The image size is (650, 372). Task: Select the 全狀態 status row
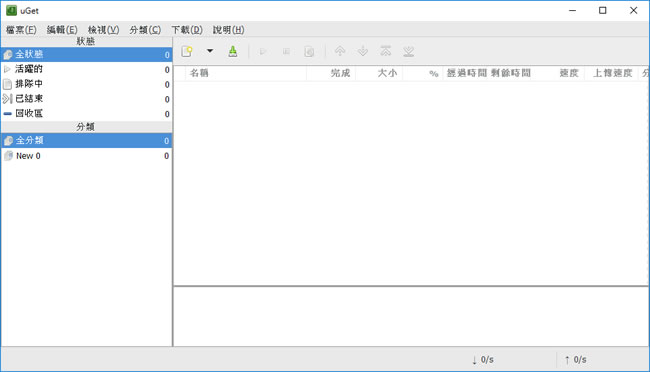pyautogui.click(x=87, y=54)
